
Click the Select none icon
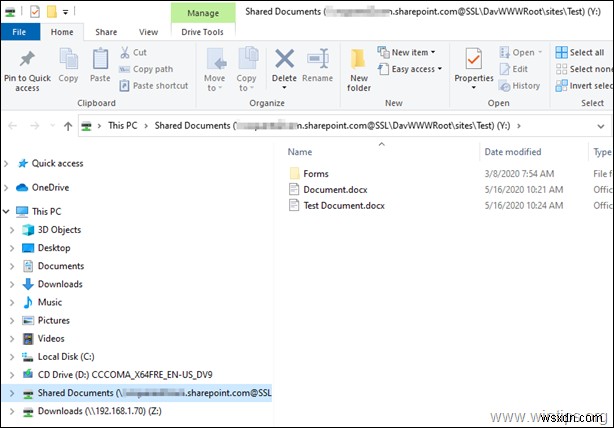(x=561, y=69)
